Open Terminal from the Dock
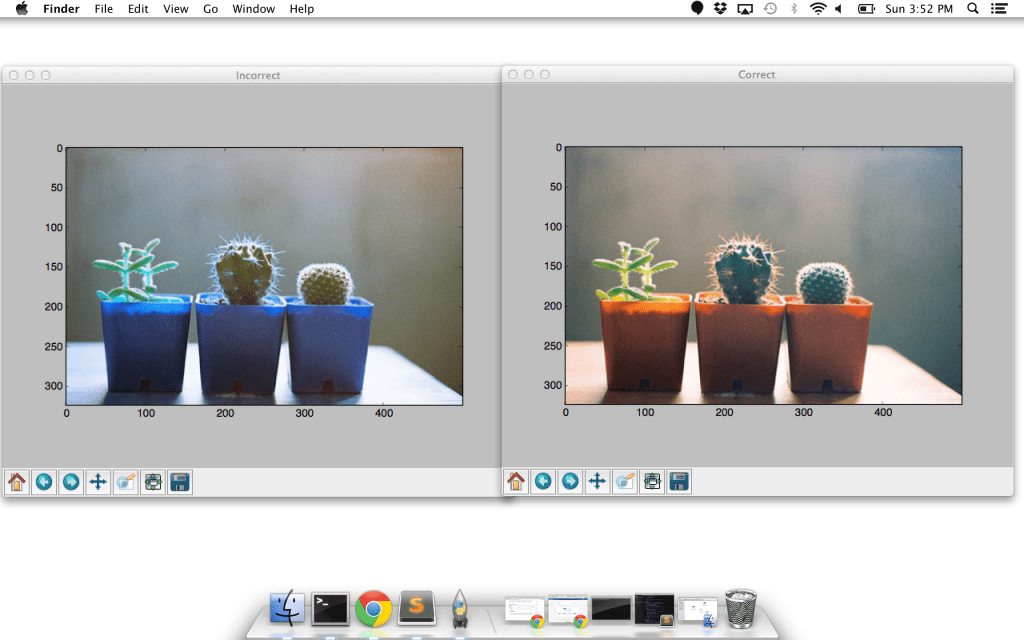Screen dimensions: 1024x640 (x=331, y=608)
